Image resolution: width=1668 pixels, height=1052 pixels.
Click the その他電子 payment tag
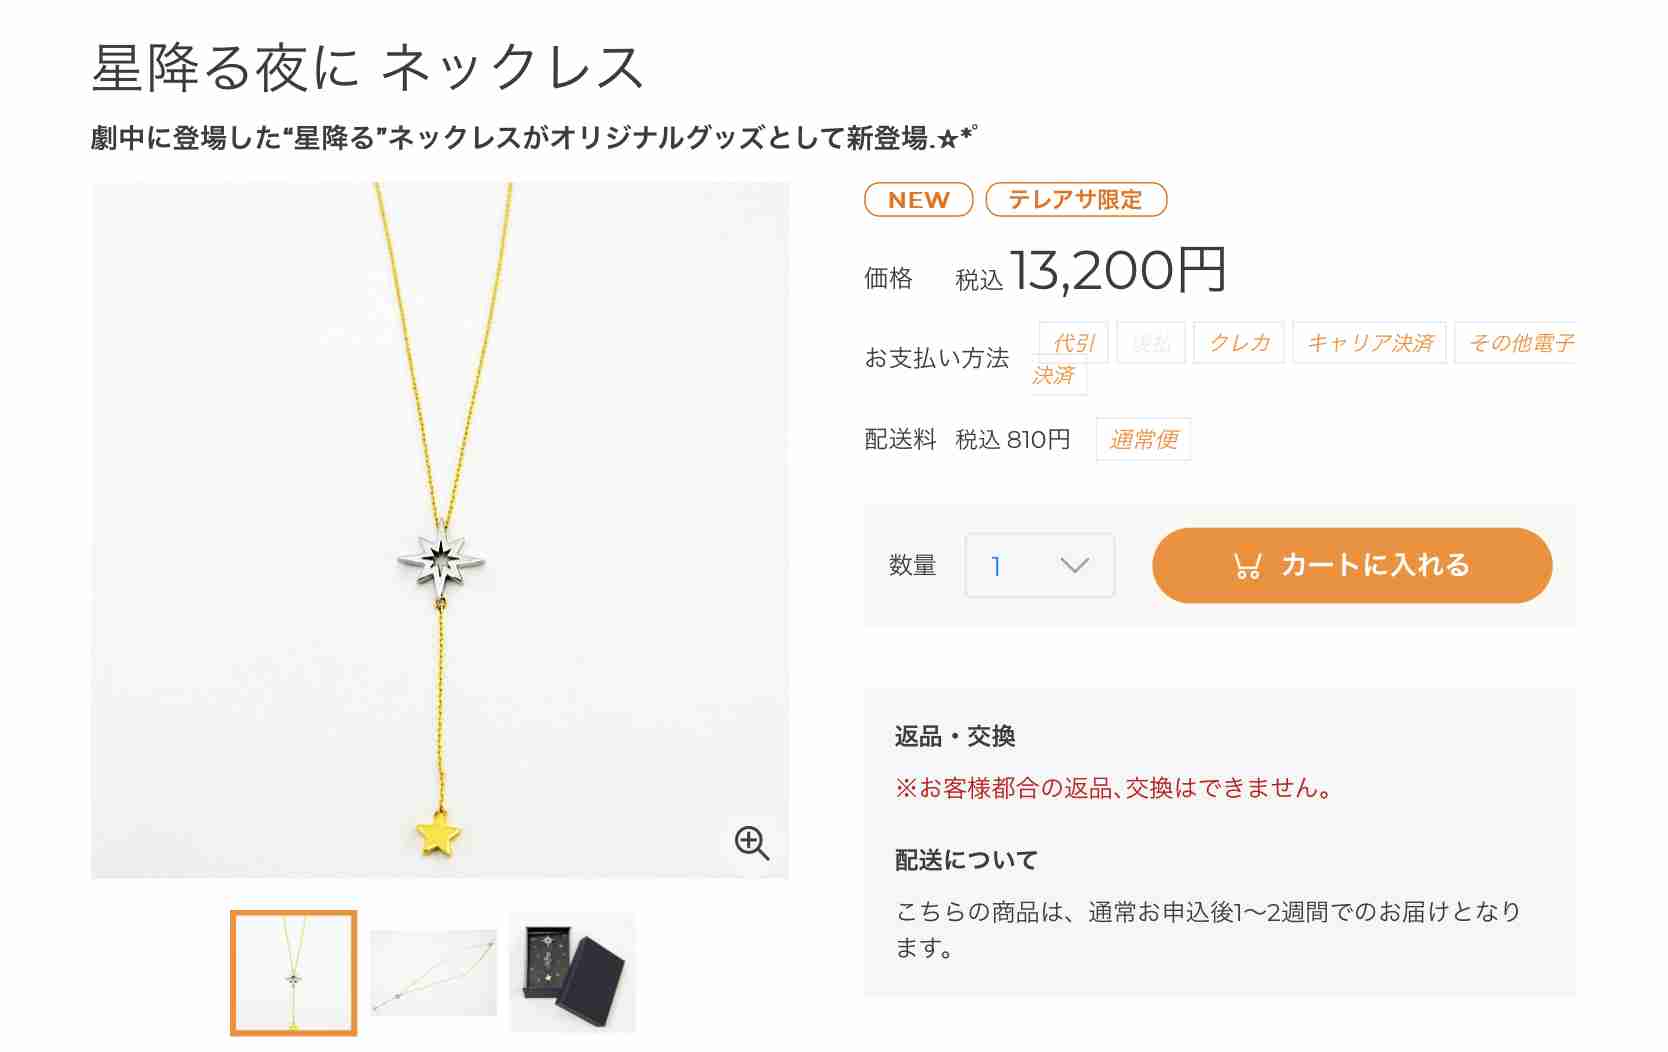[x=1516, y=343]
